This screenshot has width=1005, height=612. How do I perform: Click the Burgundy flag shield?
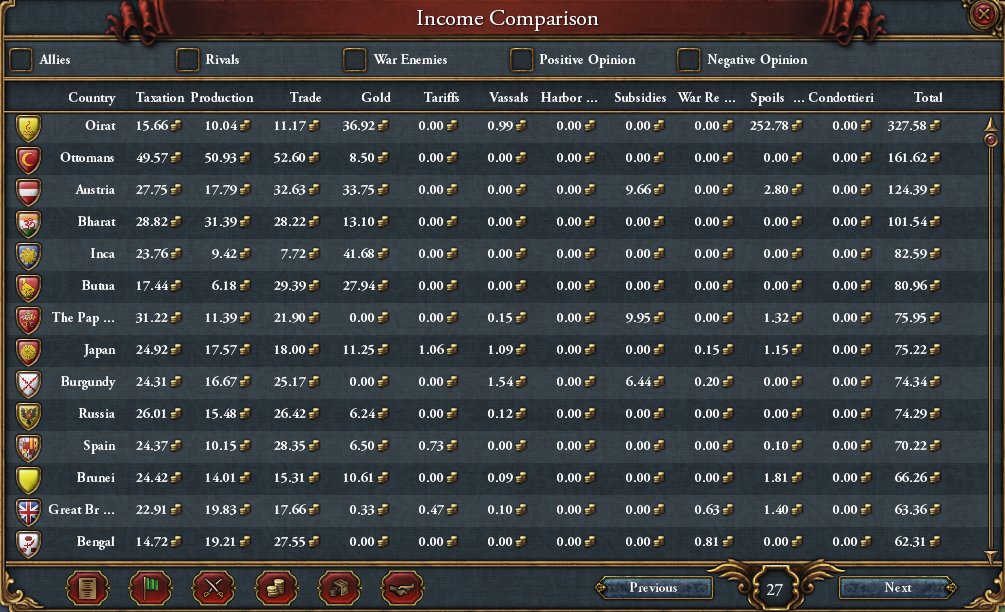click(x=28, y=384)
